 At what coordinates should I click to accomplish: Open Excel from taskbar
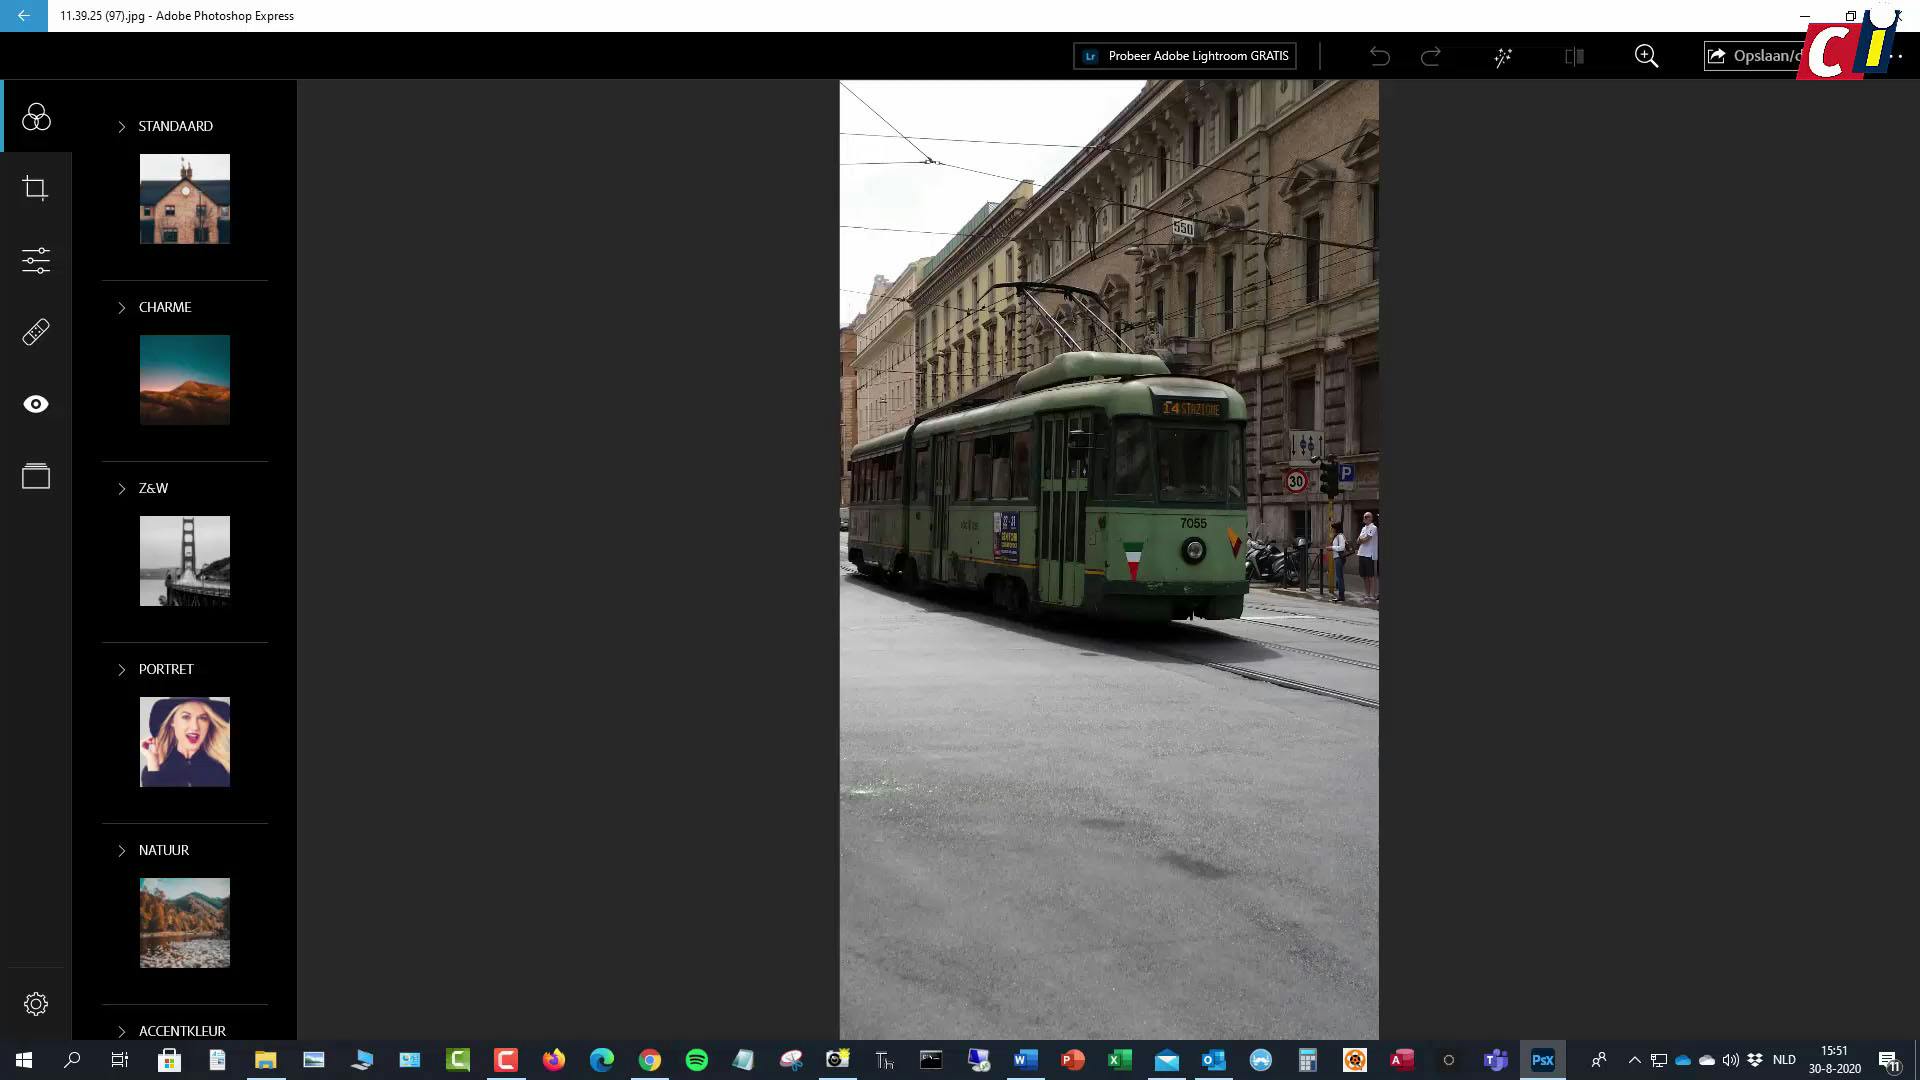coord(1119,1060)
